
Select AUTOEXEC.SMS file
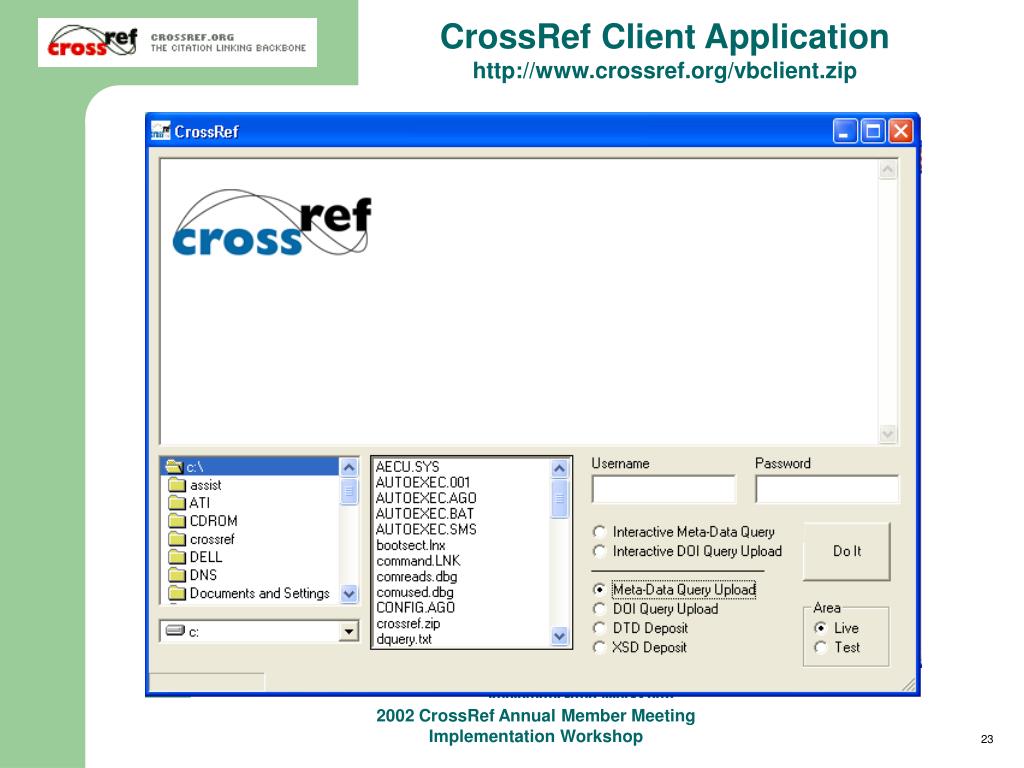click(426, 530)
